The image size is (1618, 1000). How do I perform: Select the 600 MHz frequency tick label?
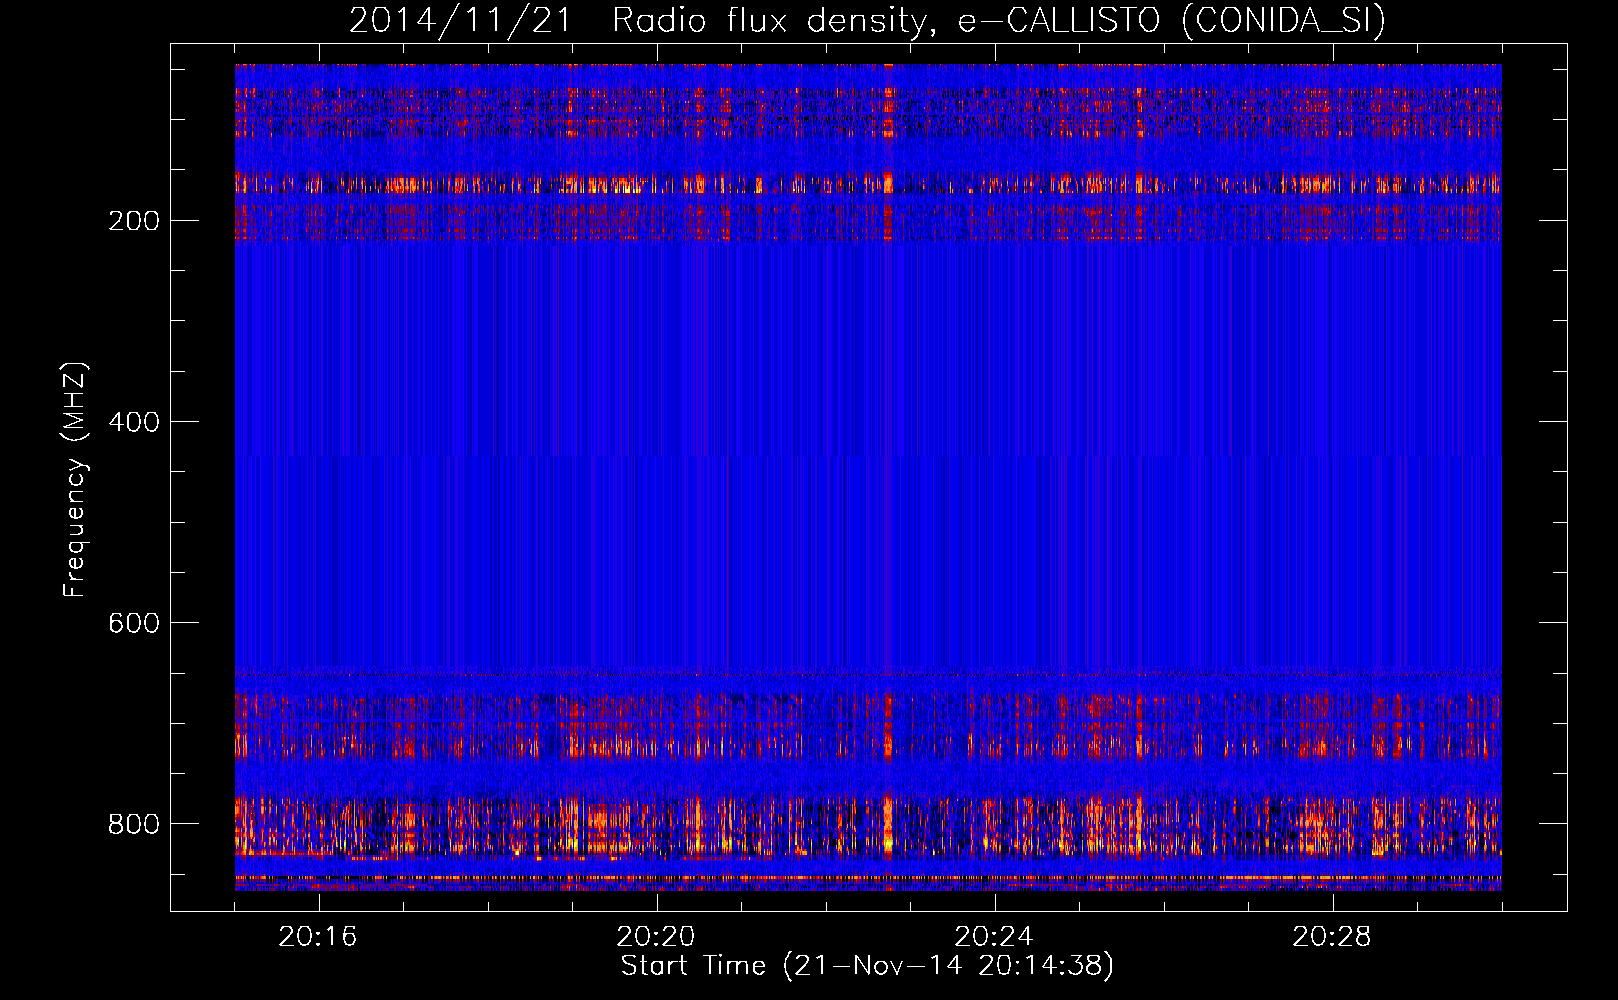pyautogui.click(x=133, y=623)
